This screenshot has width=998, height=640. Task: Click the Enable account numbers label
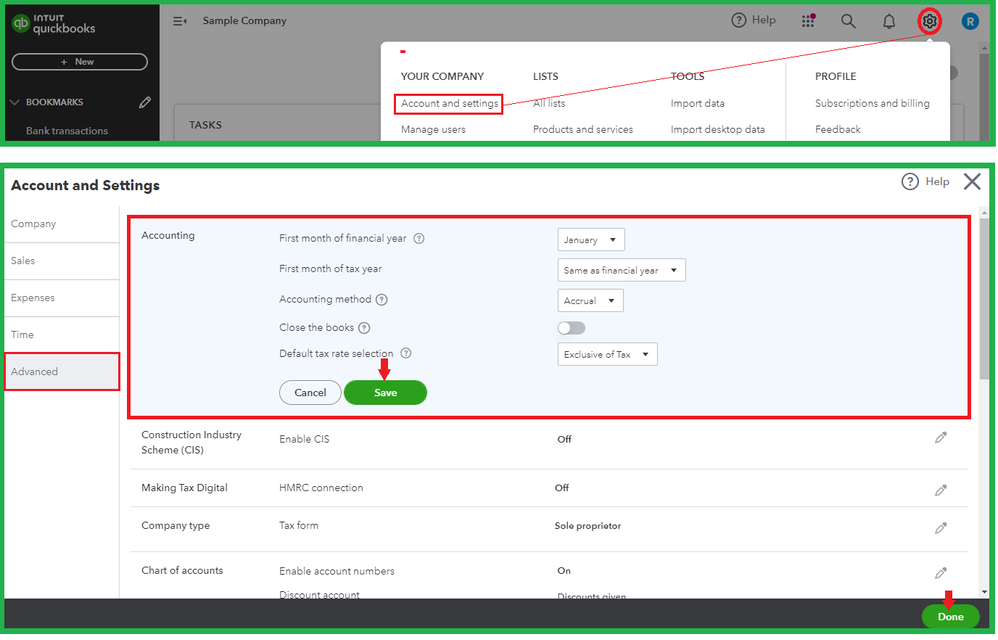[x=337, y=571]
